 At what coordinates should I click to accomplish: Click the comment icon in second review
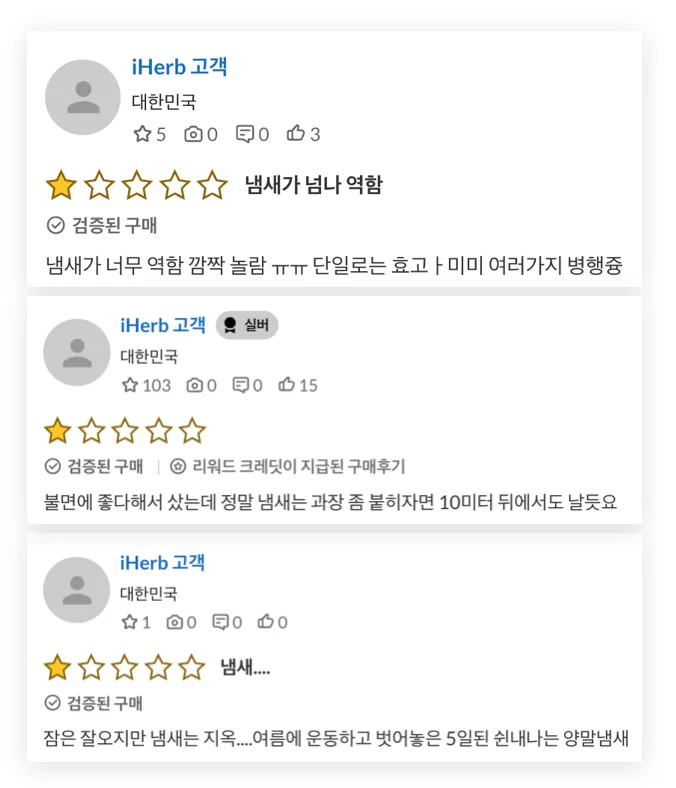(241, 385)
